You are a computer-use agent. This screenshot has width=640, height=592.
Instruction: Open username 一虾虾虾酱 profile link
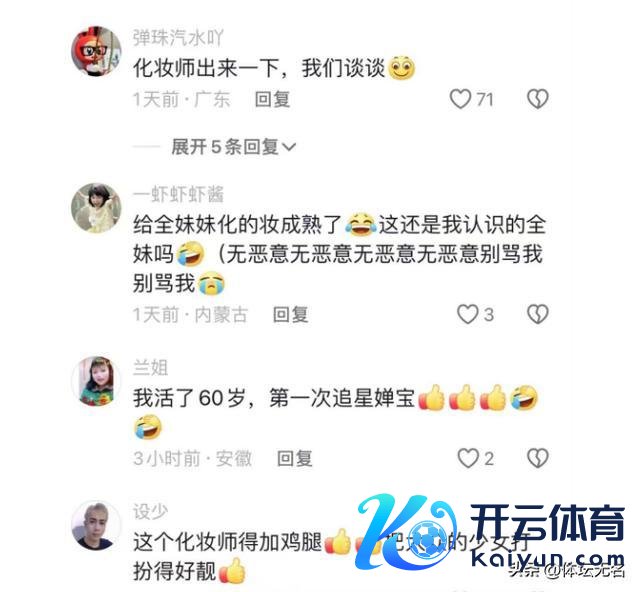(x=178, y=194)
